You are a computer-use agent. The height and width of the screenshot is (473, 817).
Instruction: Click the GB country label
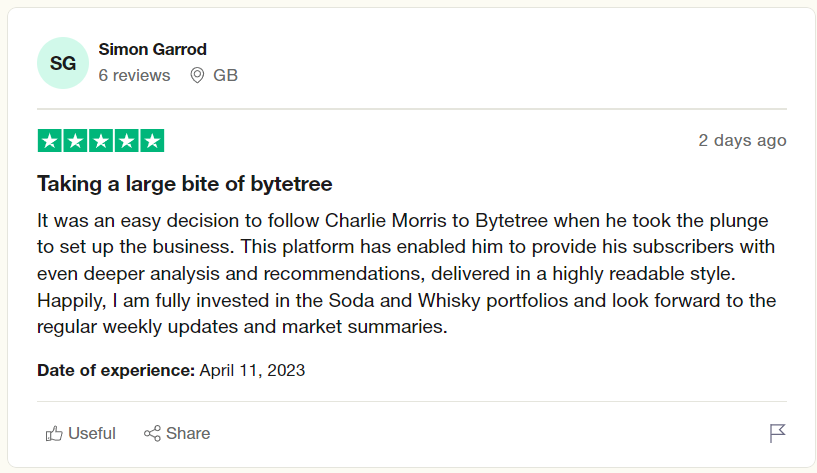(225, 75)
